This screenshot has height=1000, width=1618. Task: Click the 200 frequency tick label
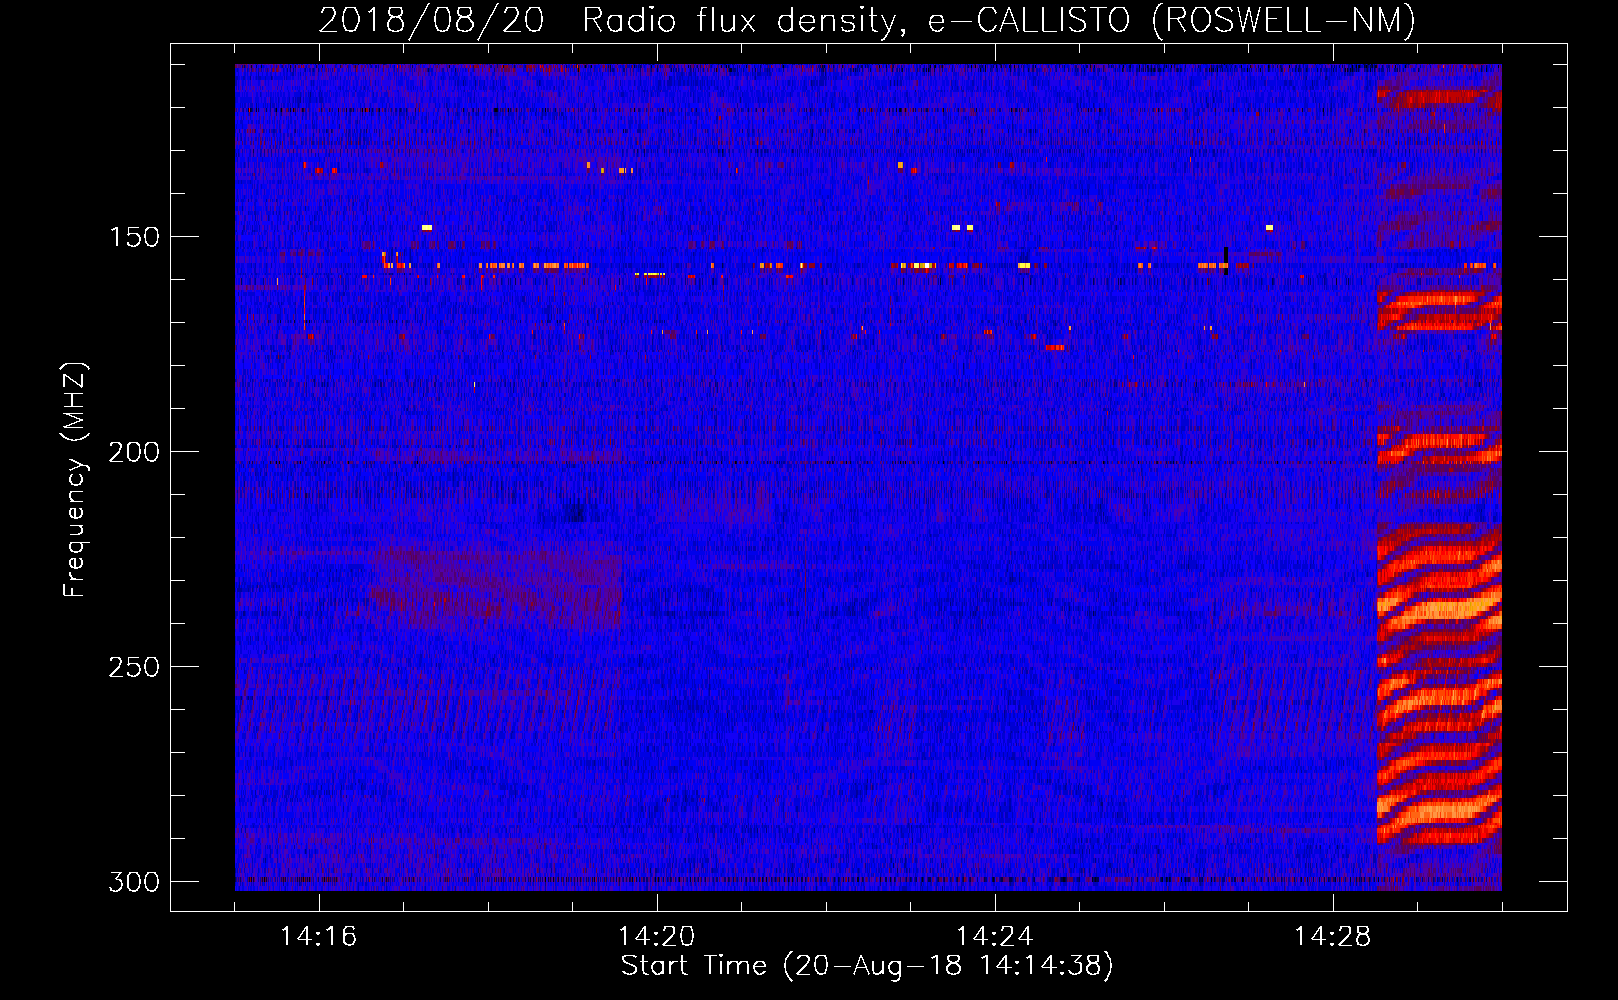(x=134, y=452)
